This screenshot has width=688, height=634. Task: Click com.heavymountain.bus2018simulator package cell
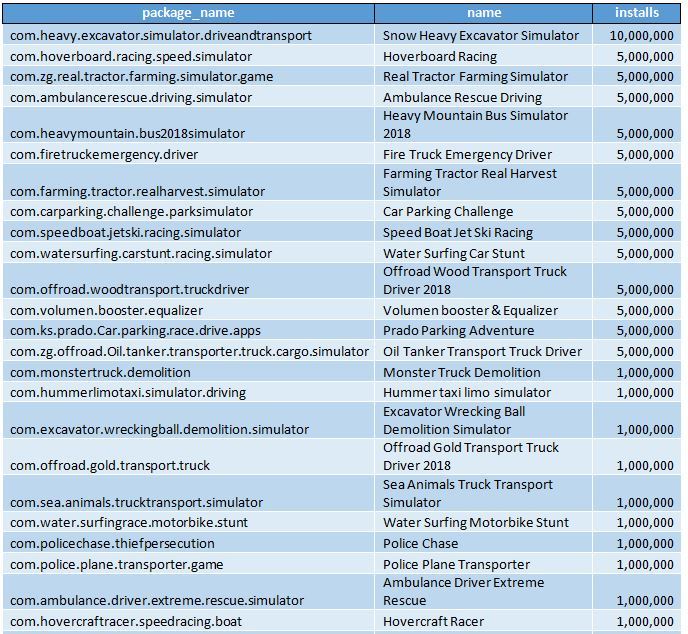[188, 125]
